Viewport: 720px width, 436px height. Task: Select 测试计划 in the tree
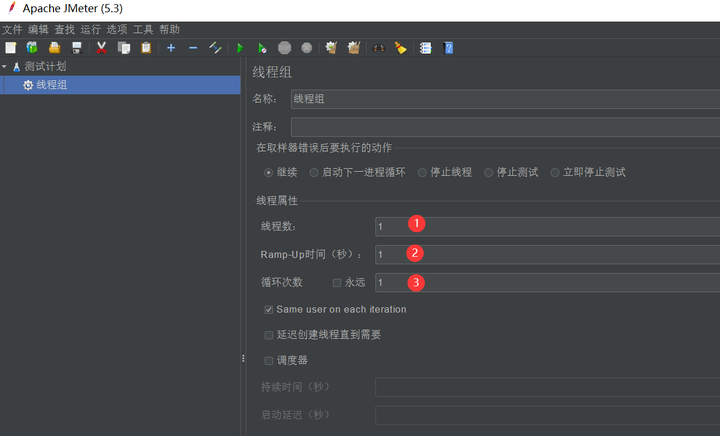(45, 67)
